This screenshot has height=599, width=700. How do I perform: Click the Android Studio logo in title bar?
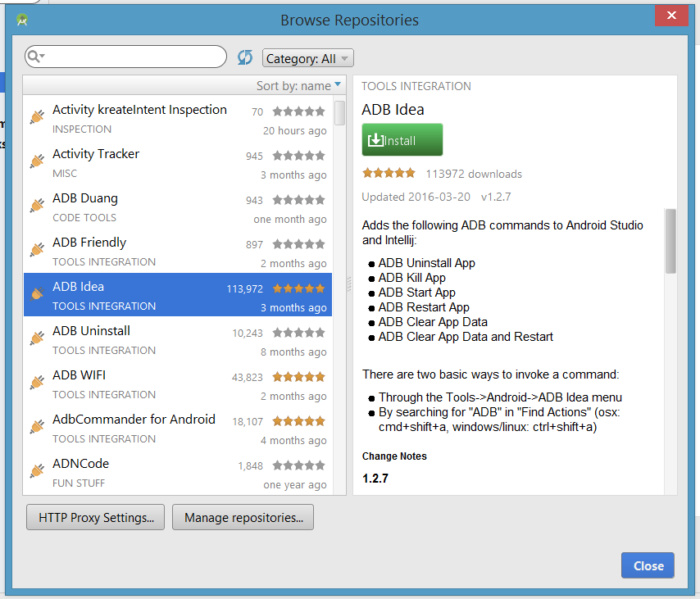tap(22, 20)
